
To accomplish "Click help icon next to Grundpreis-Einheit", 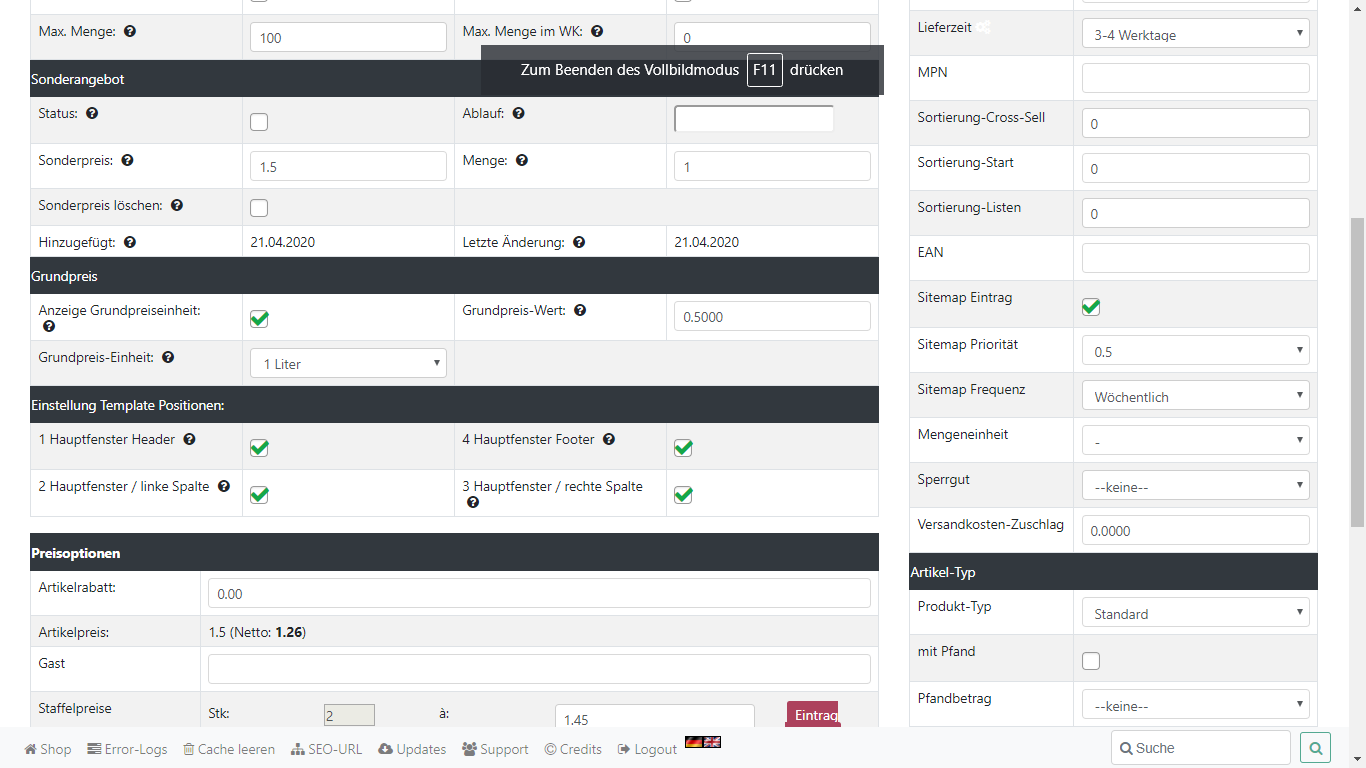I will tap(168, 357).
